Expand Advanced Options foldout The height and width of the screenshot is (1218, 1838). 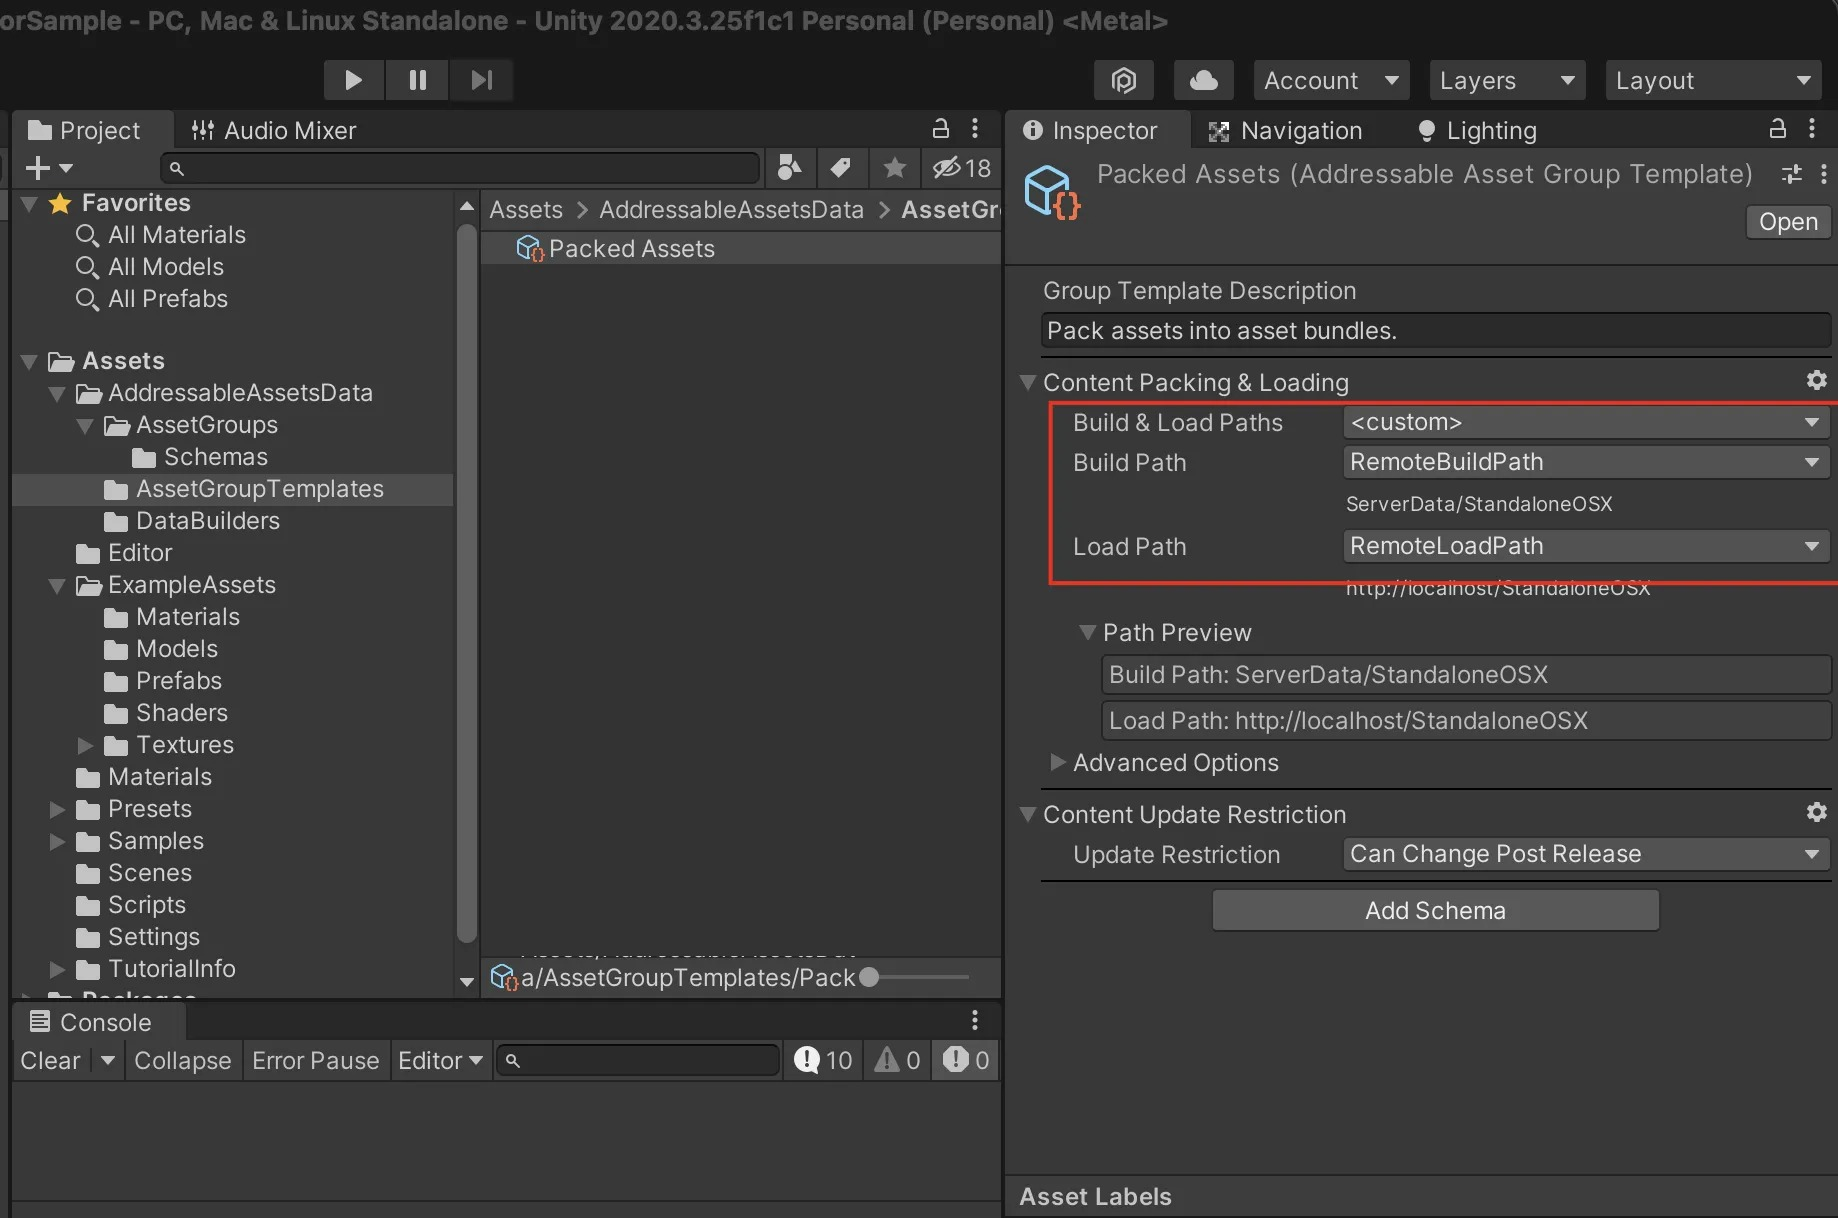1057,762
